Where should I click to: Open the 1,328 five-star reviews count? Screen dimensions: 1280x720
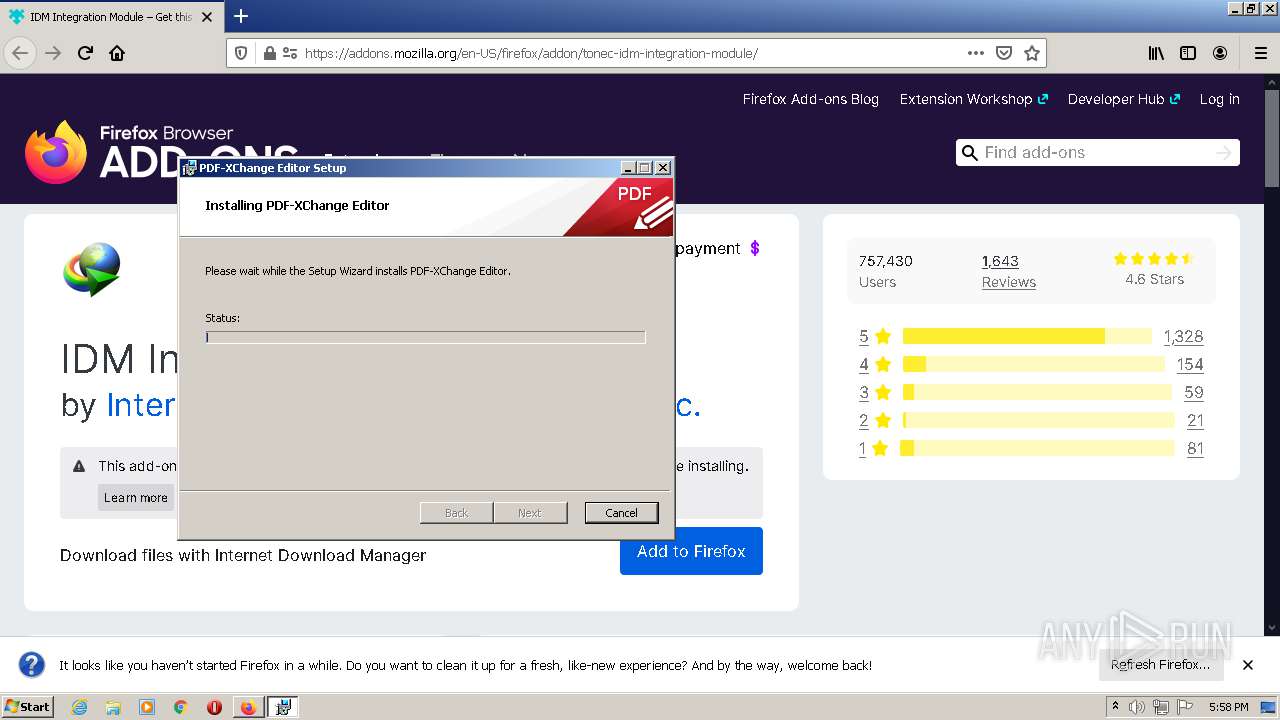click(1183, 336)
